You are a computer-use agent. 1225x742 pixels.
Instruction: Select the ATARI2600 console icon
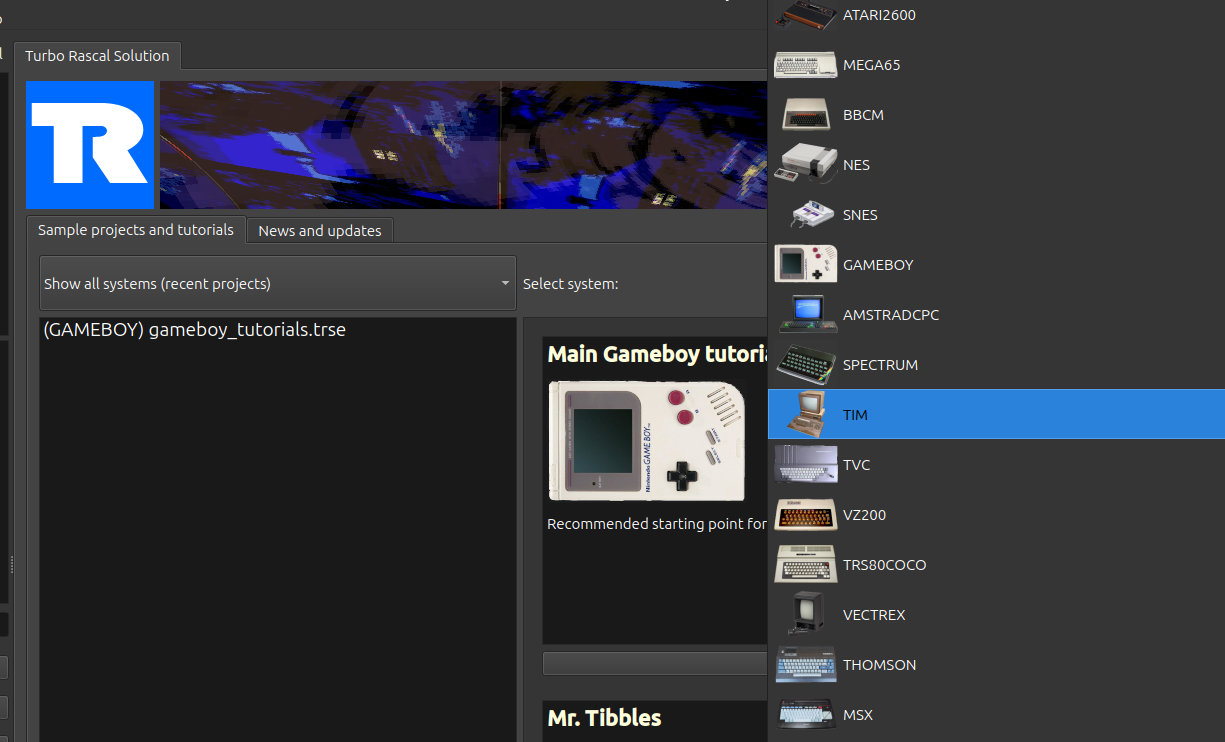tap(806, 14)
